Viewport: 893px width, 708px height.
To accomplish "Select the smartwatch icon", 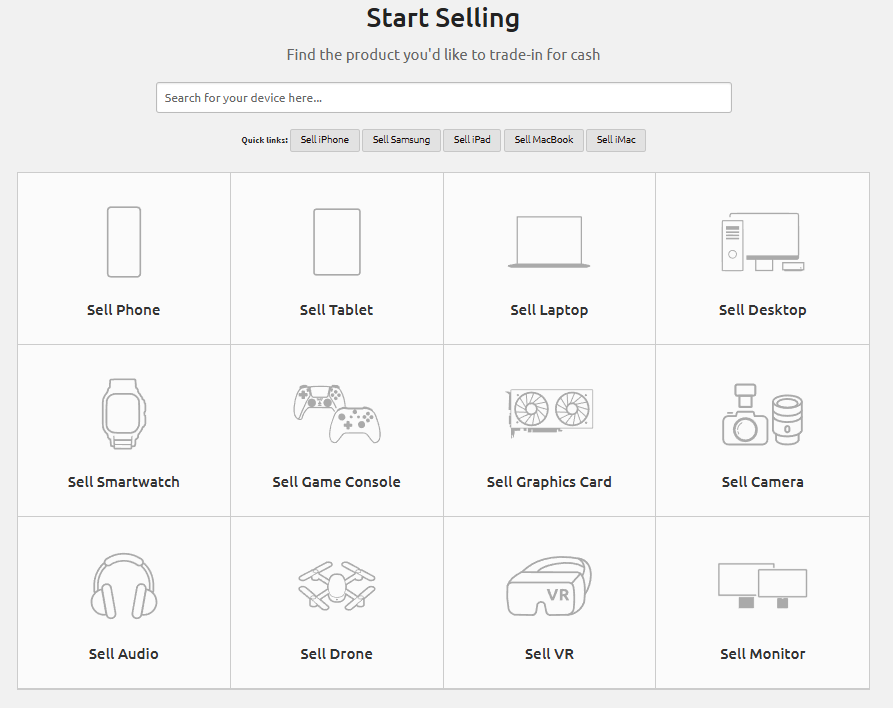I will coord(124,413).
